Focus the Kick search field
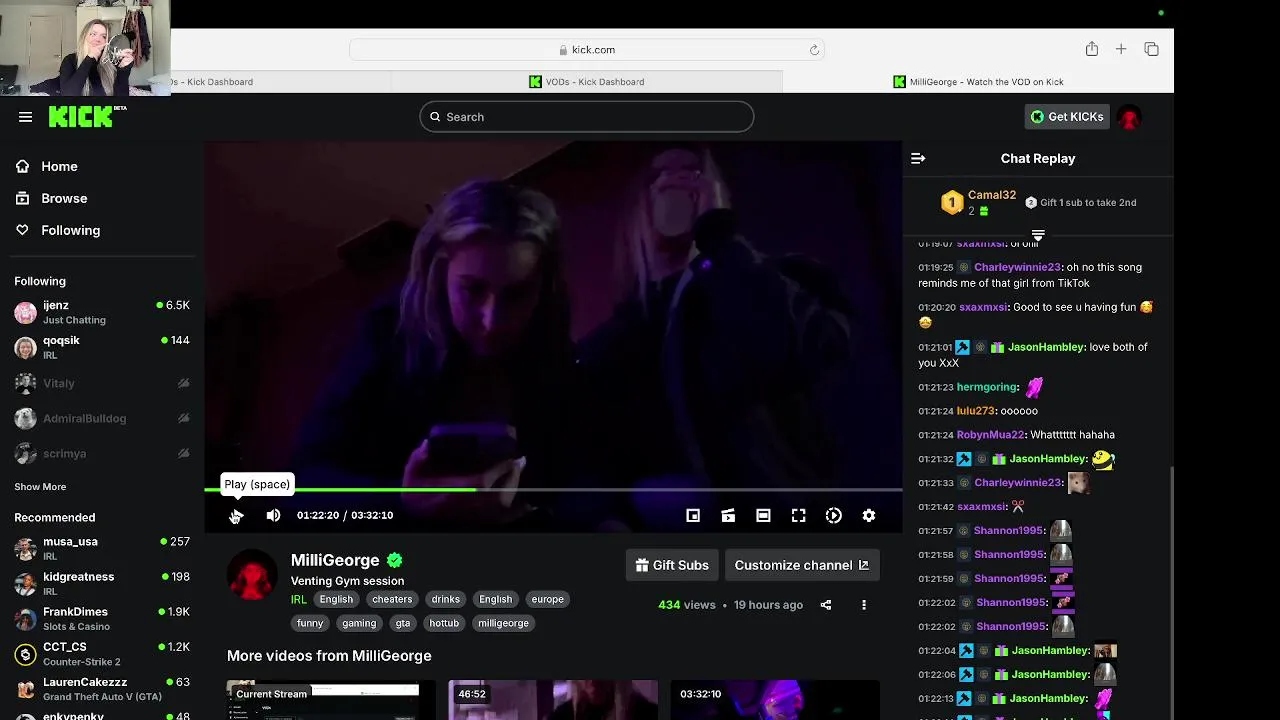 tap(586, 117)
